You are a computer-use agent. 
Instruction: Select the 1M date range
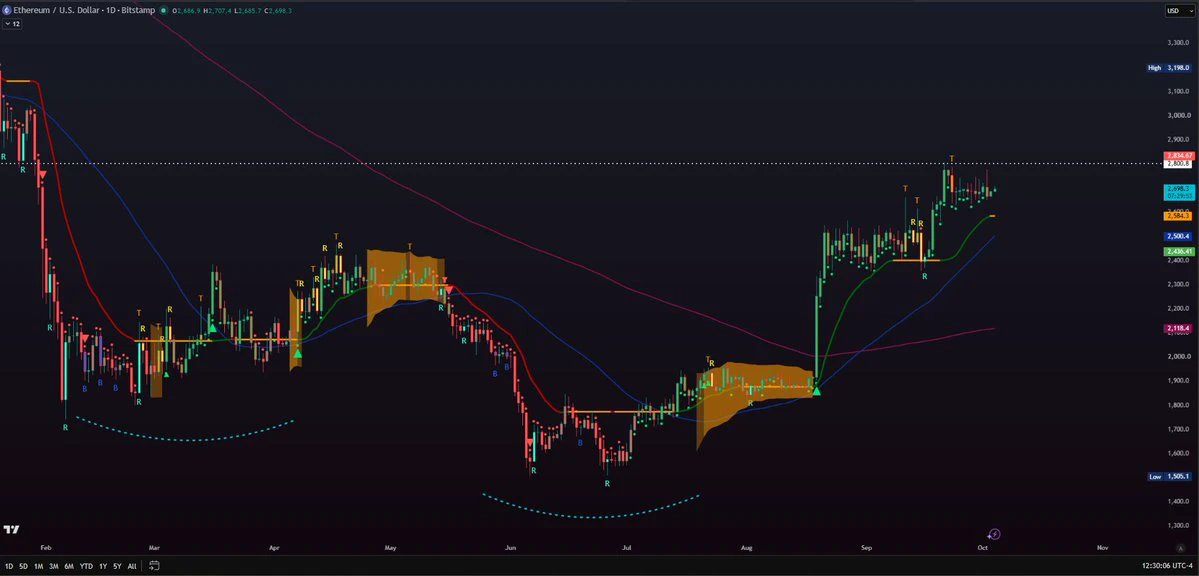click(38, 567)
